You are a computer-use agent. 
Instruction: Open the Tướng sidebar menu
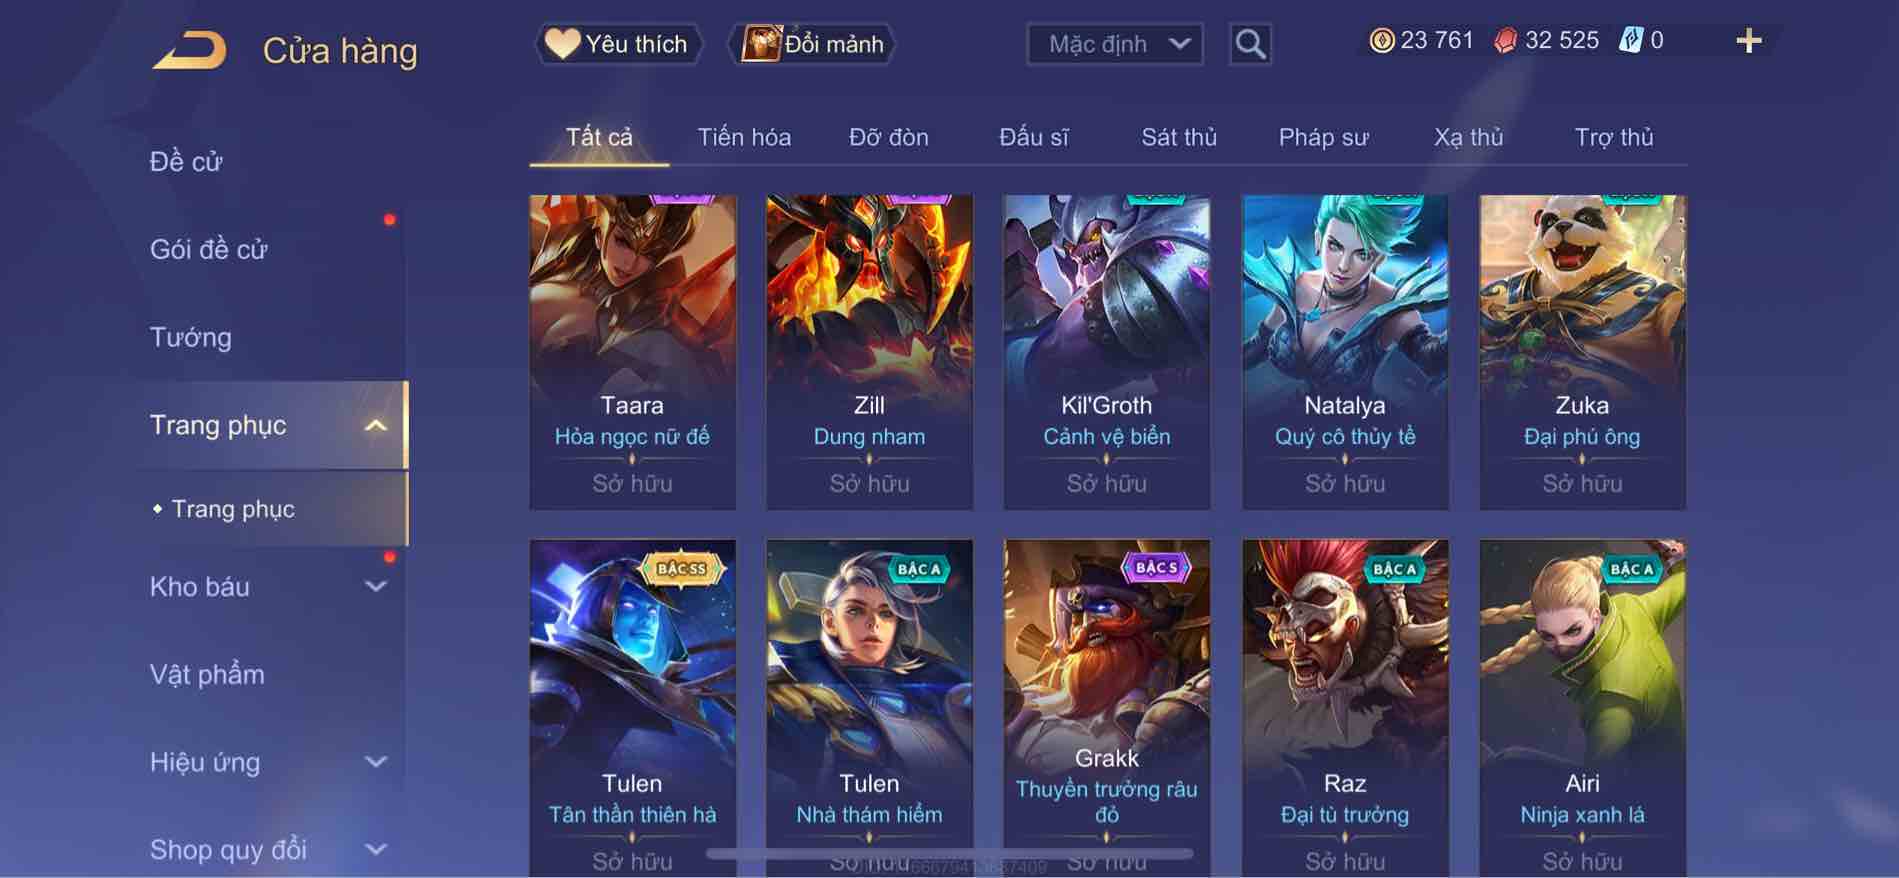coord(191,338)
